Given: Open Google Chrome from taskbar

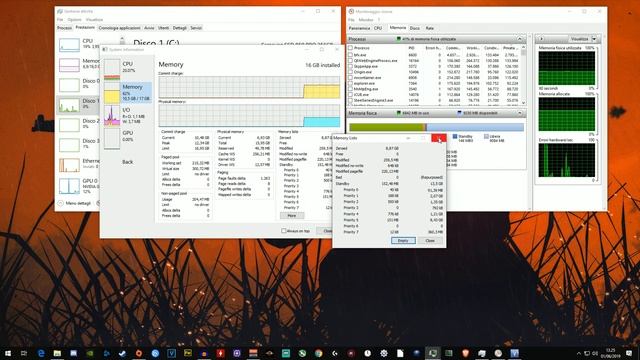Looking at the screenshot, I should (x=318, y=353).
